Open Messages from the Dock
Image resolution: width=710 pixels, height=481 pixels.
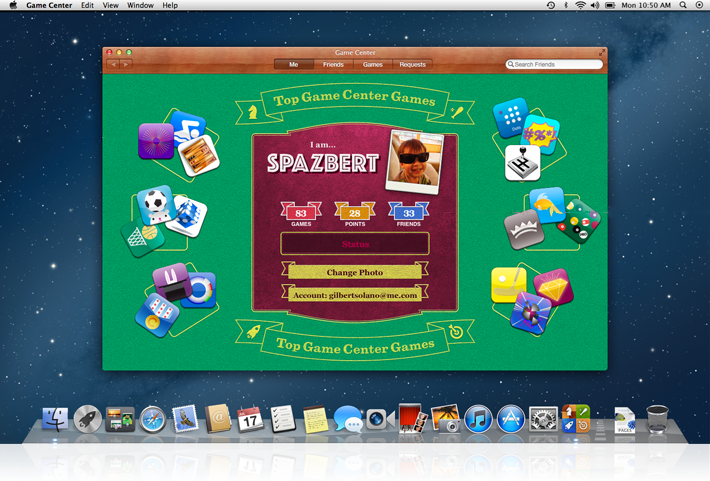348,418
